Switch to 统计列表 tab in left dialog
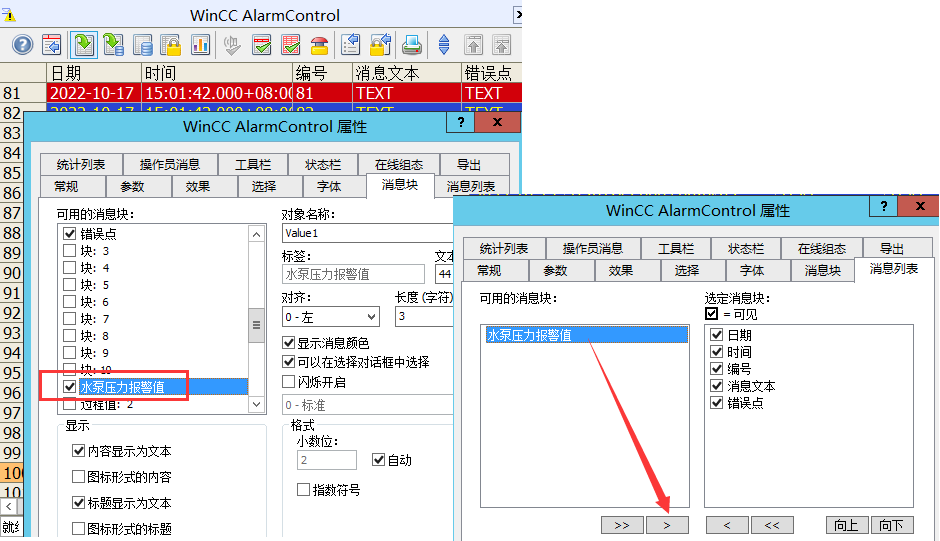This screenshot has width=940, height=541. click(81, 164)
